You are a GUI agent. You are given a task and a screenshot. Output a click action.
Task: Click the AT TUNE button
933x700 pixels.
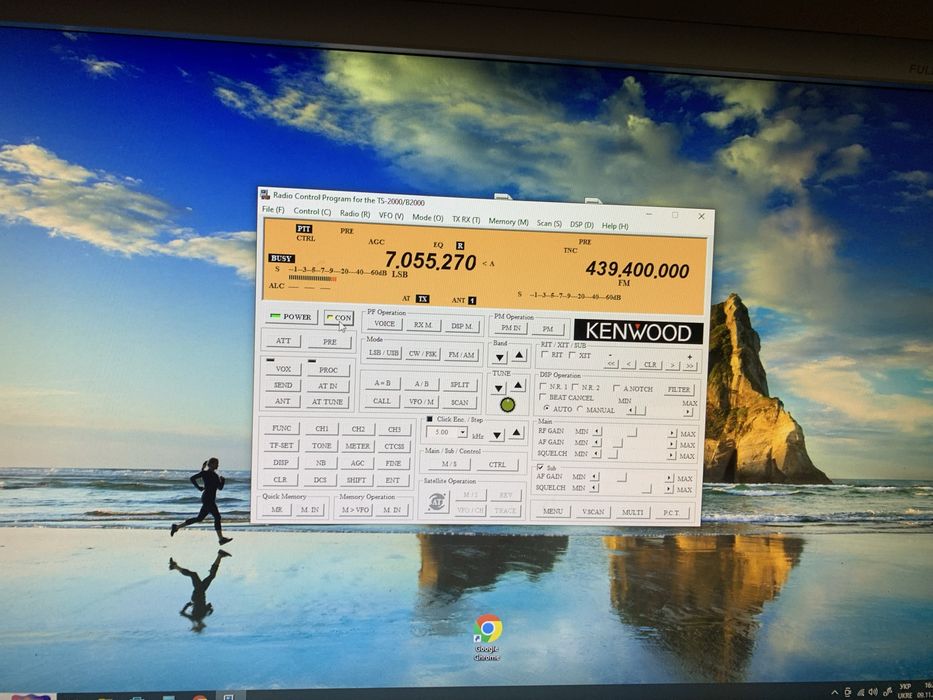[327, 402]
